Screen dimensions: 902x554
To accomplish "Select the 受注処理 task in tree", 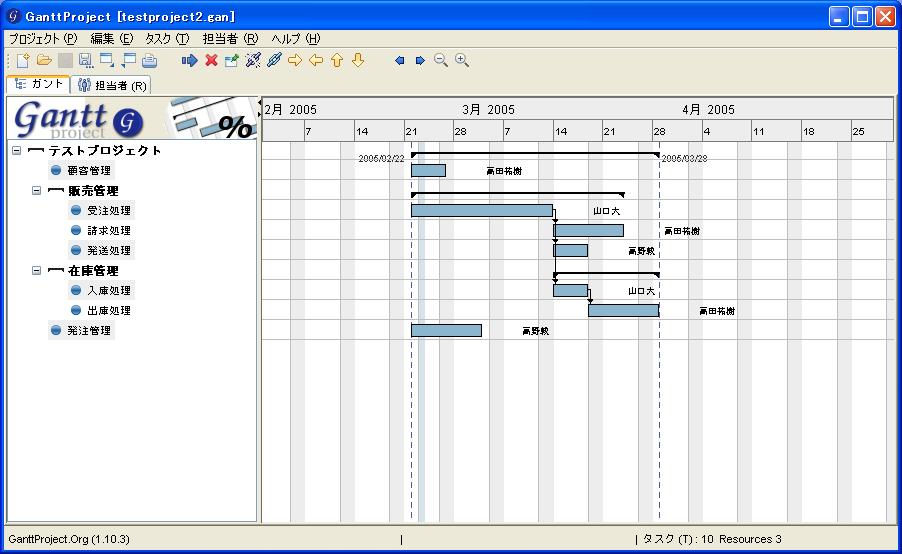I will [x=108, y=211].
